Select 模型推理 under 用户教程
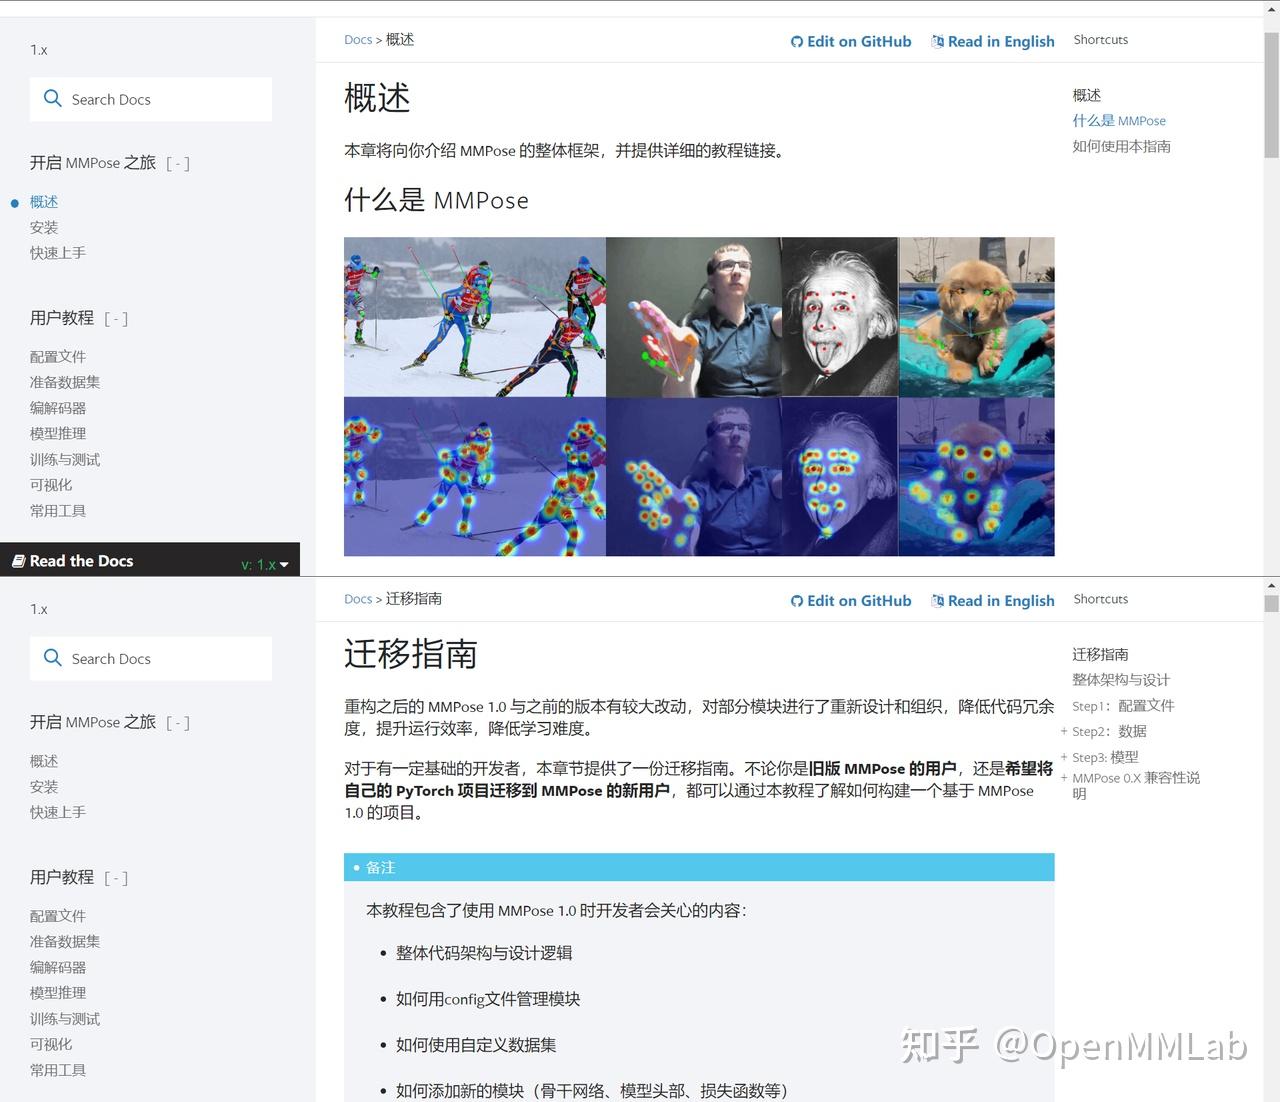Screen dimensions: 1280x1102 coord(57,433)
